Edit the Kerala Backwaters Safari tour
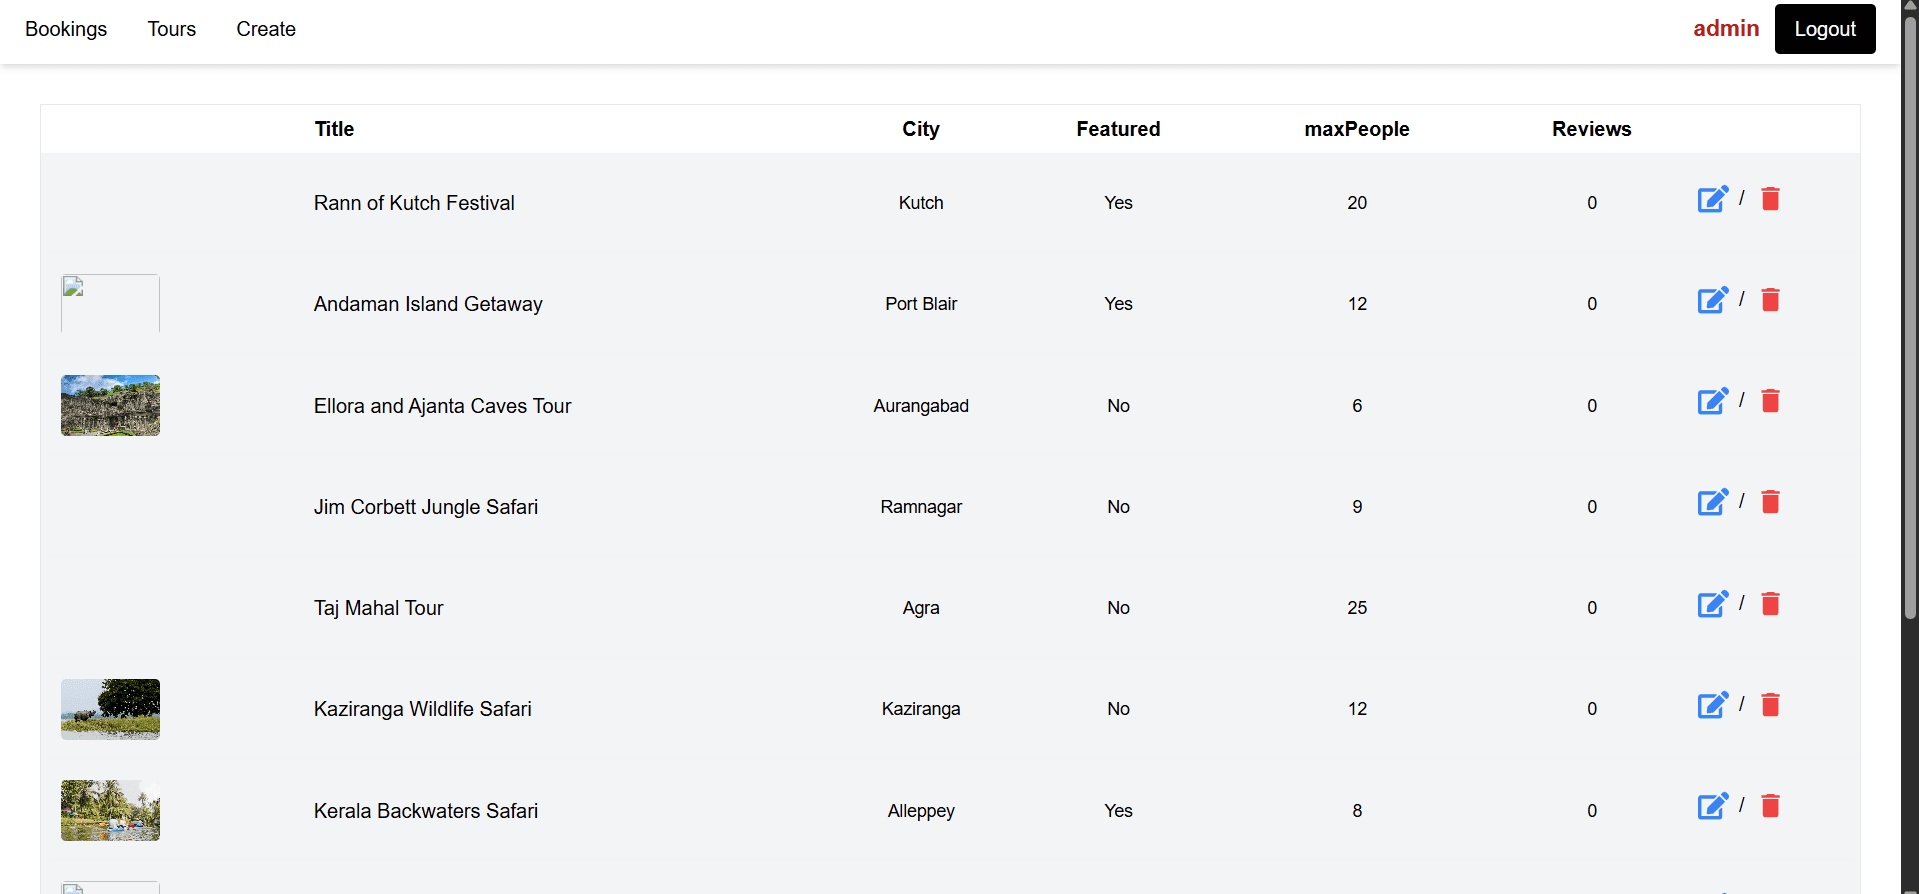 (1713, 806)
